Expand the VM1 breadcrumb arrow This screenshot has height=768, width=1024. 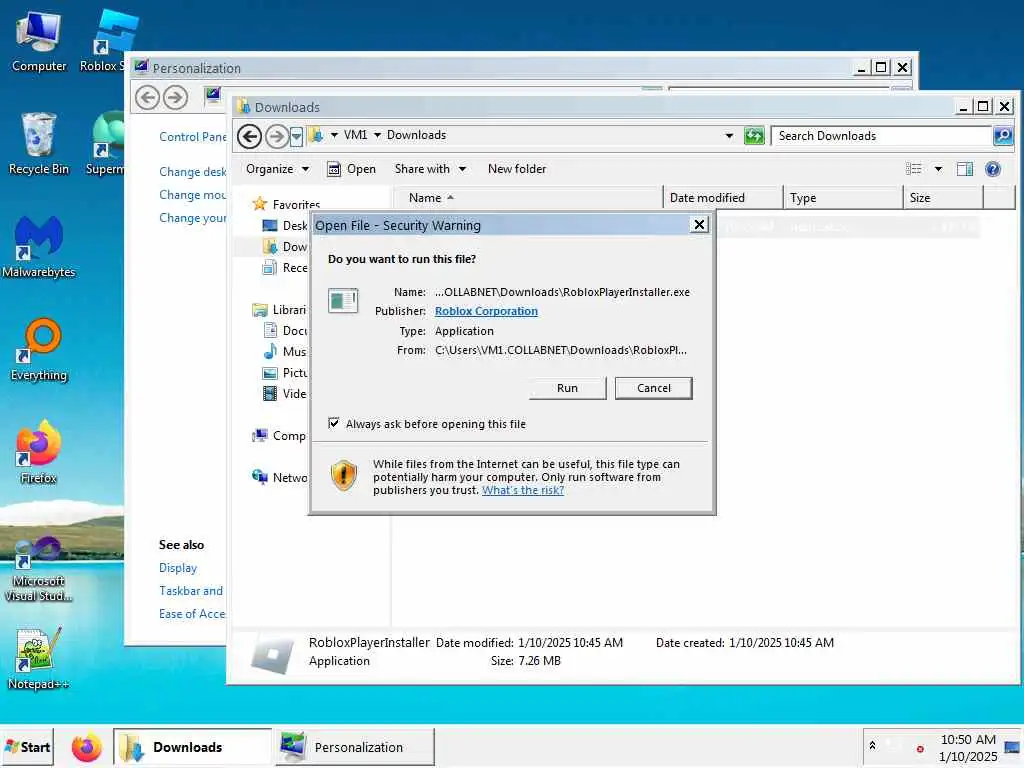coord(377,135)
